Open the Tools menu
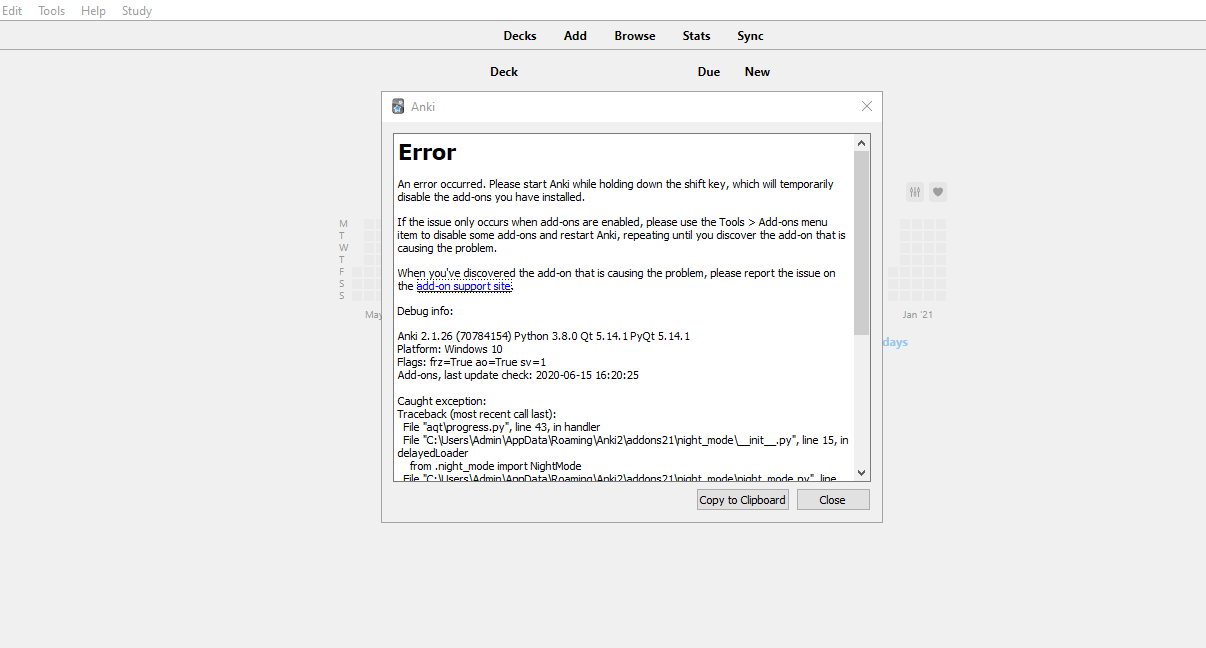 (51, 11)
